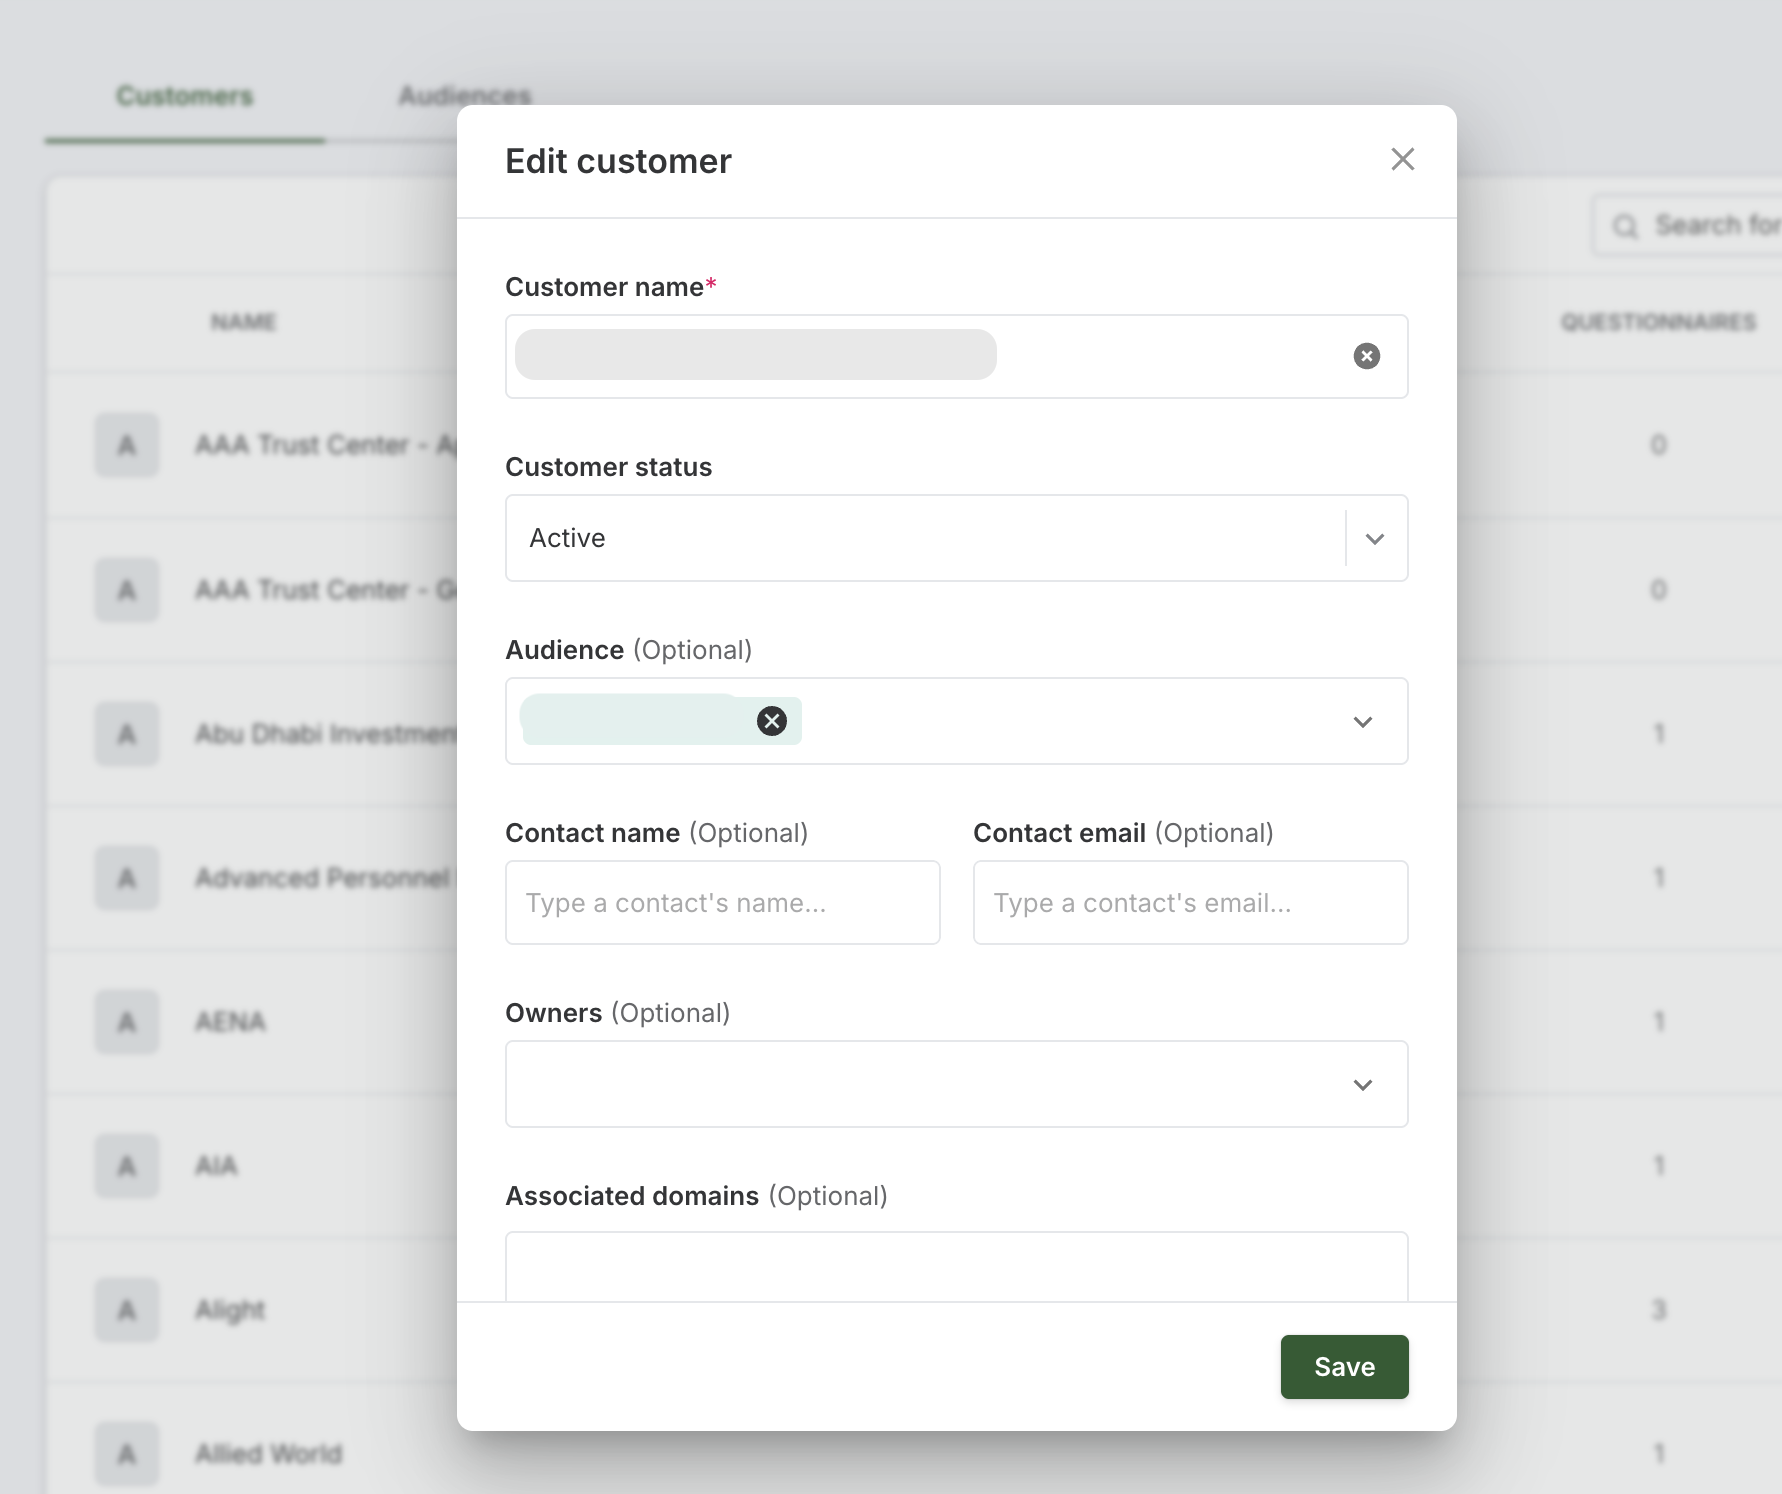This screenshot has height=1494, width=1782.
Task: Focus the Contact name field
Action: 722,903
